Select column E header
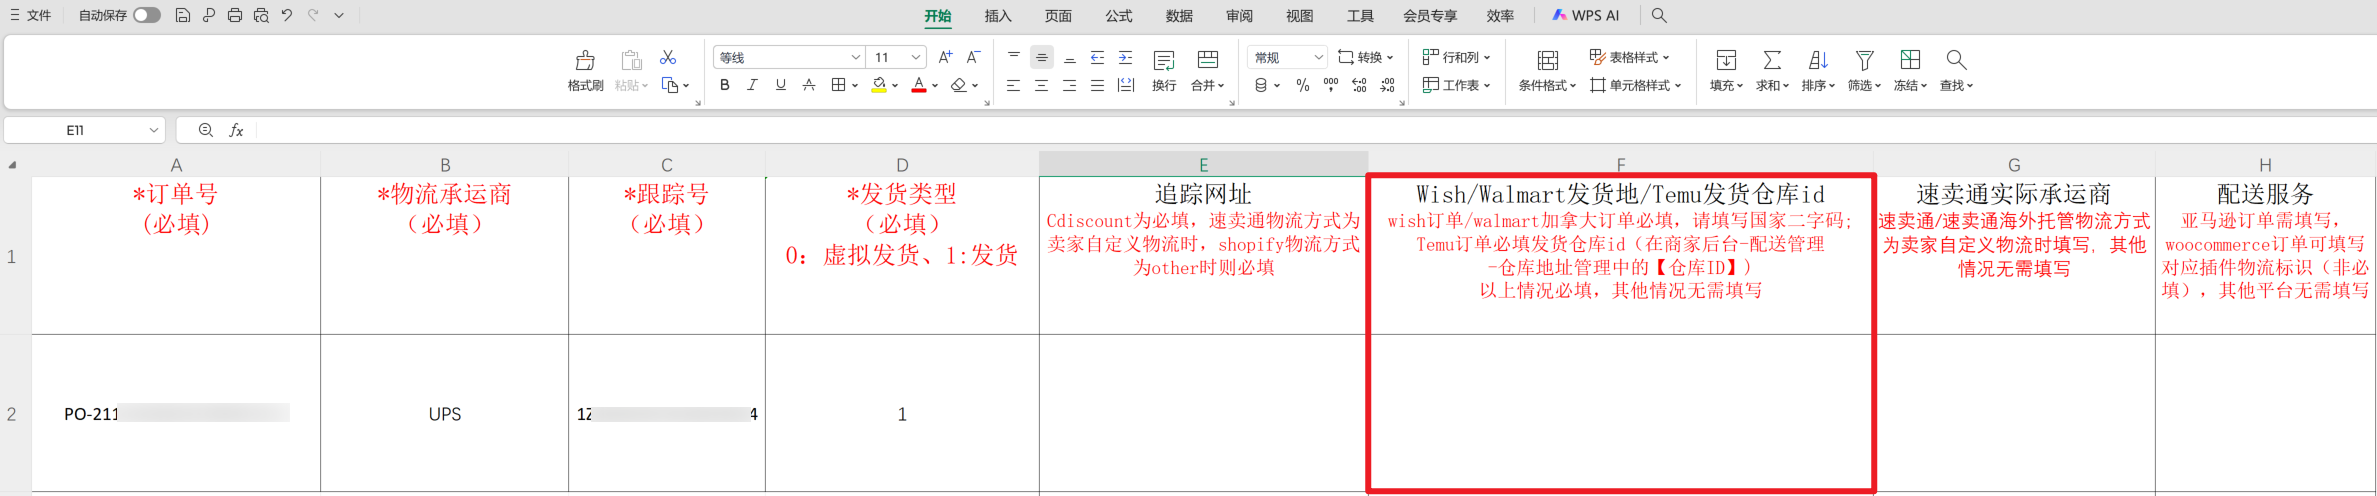 (x=1203, y=164)
